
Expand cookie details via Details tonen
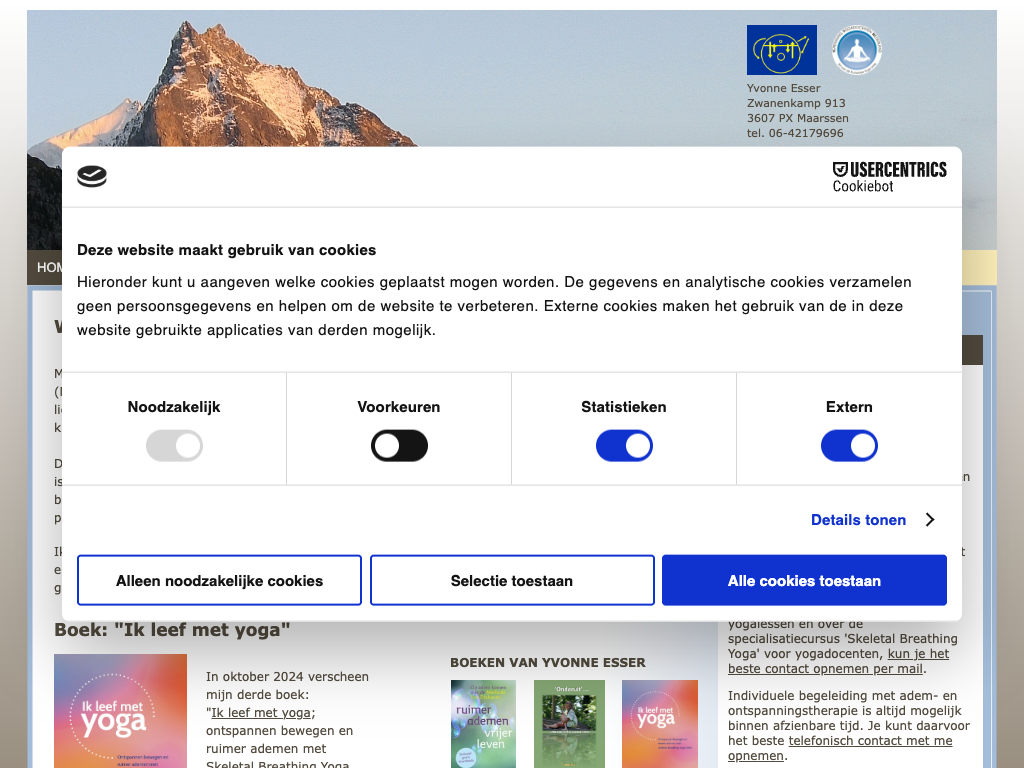(858, 520)
